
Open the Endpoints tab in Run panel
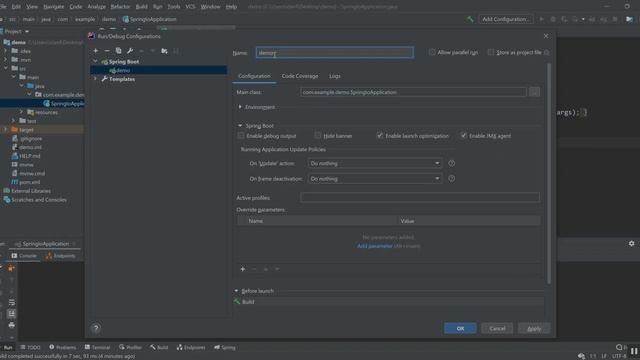tap(61, 256)
